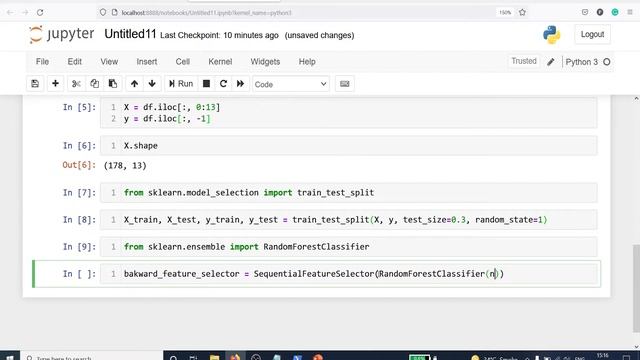Open the View menu
640x360 pixels.
pos(109,62)
